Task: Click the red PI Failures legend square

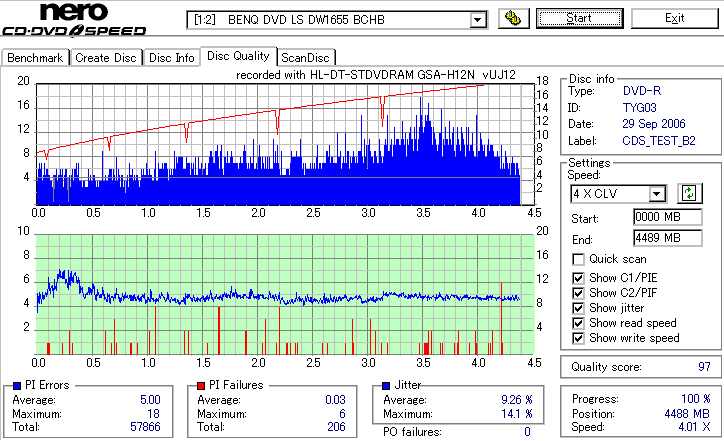Action: pyautogui.click(x=201, y=385)
